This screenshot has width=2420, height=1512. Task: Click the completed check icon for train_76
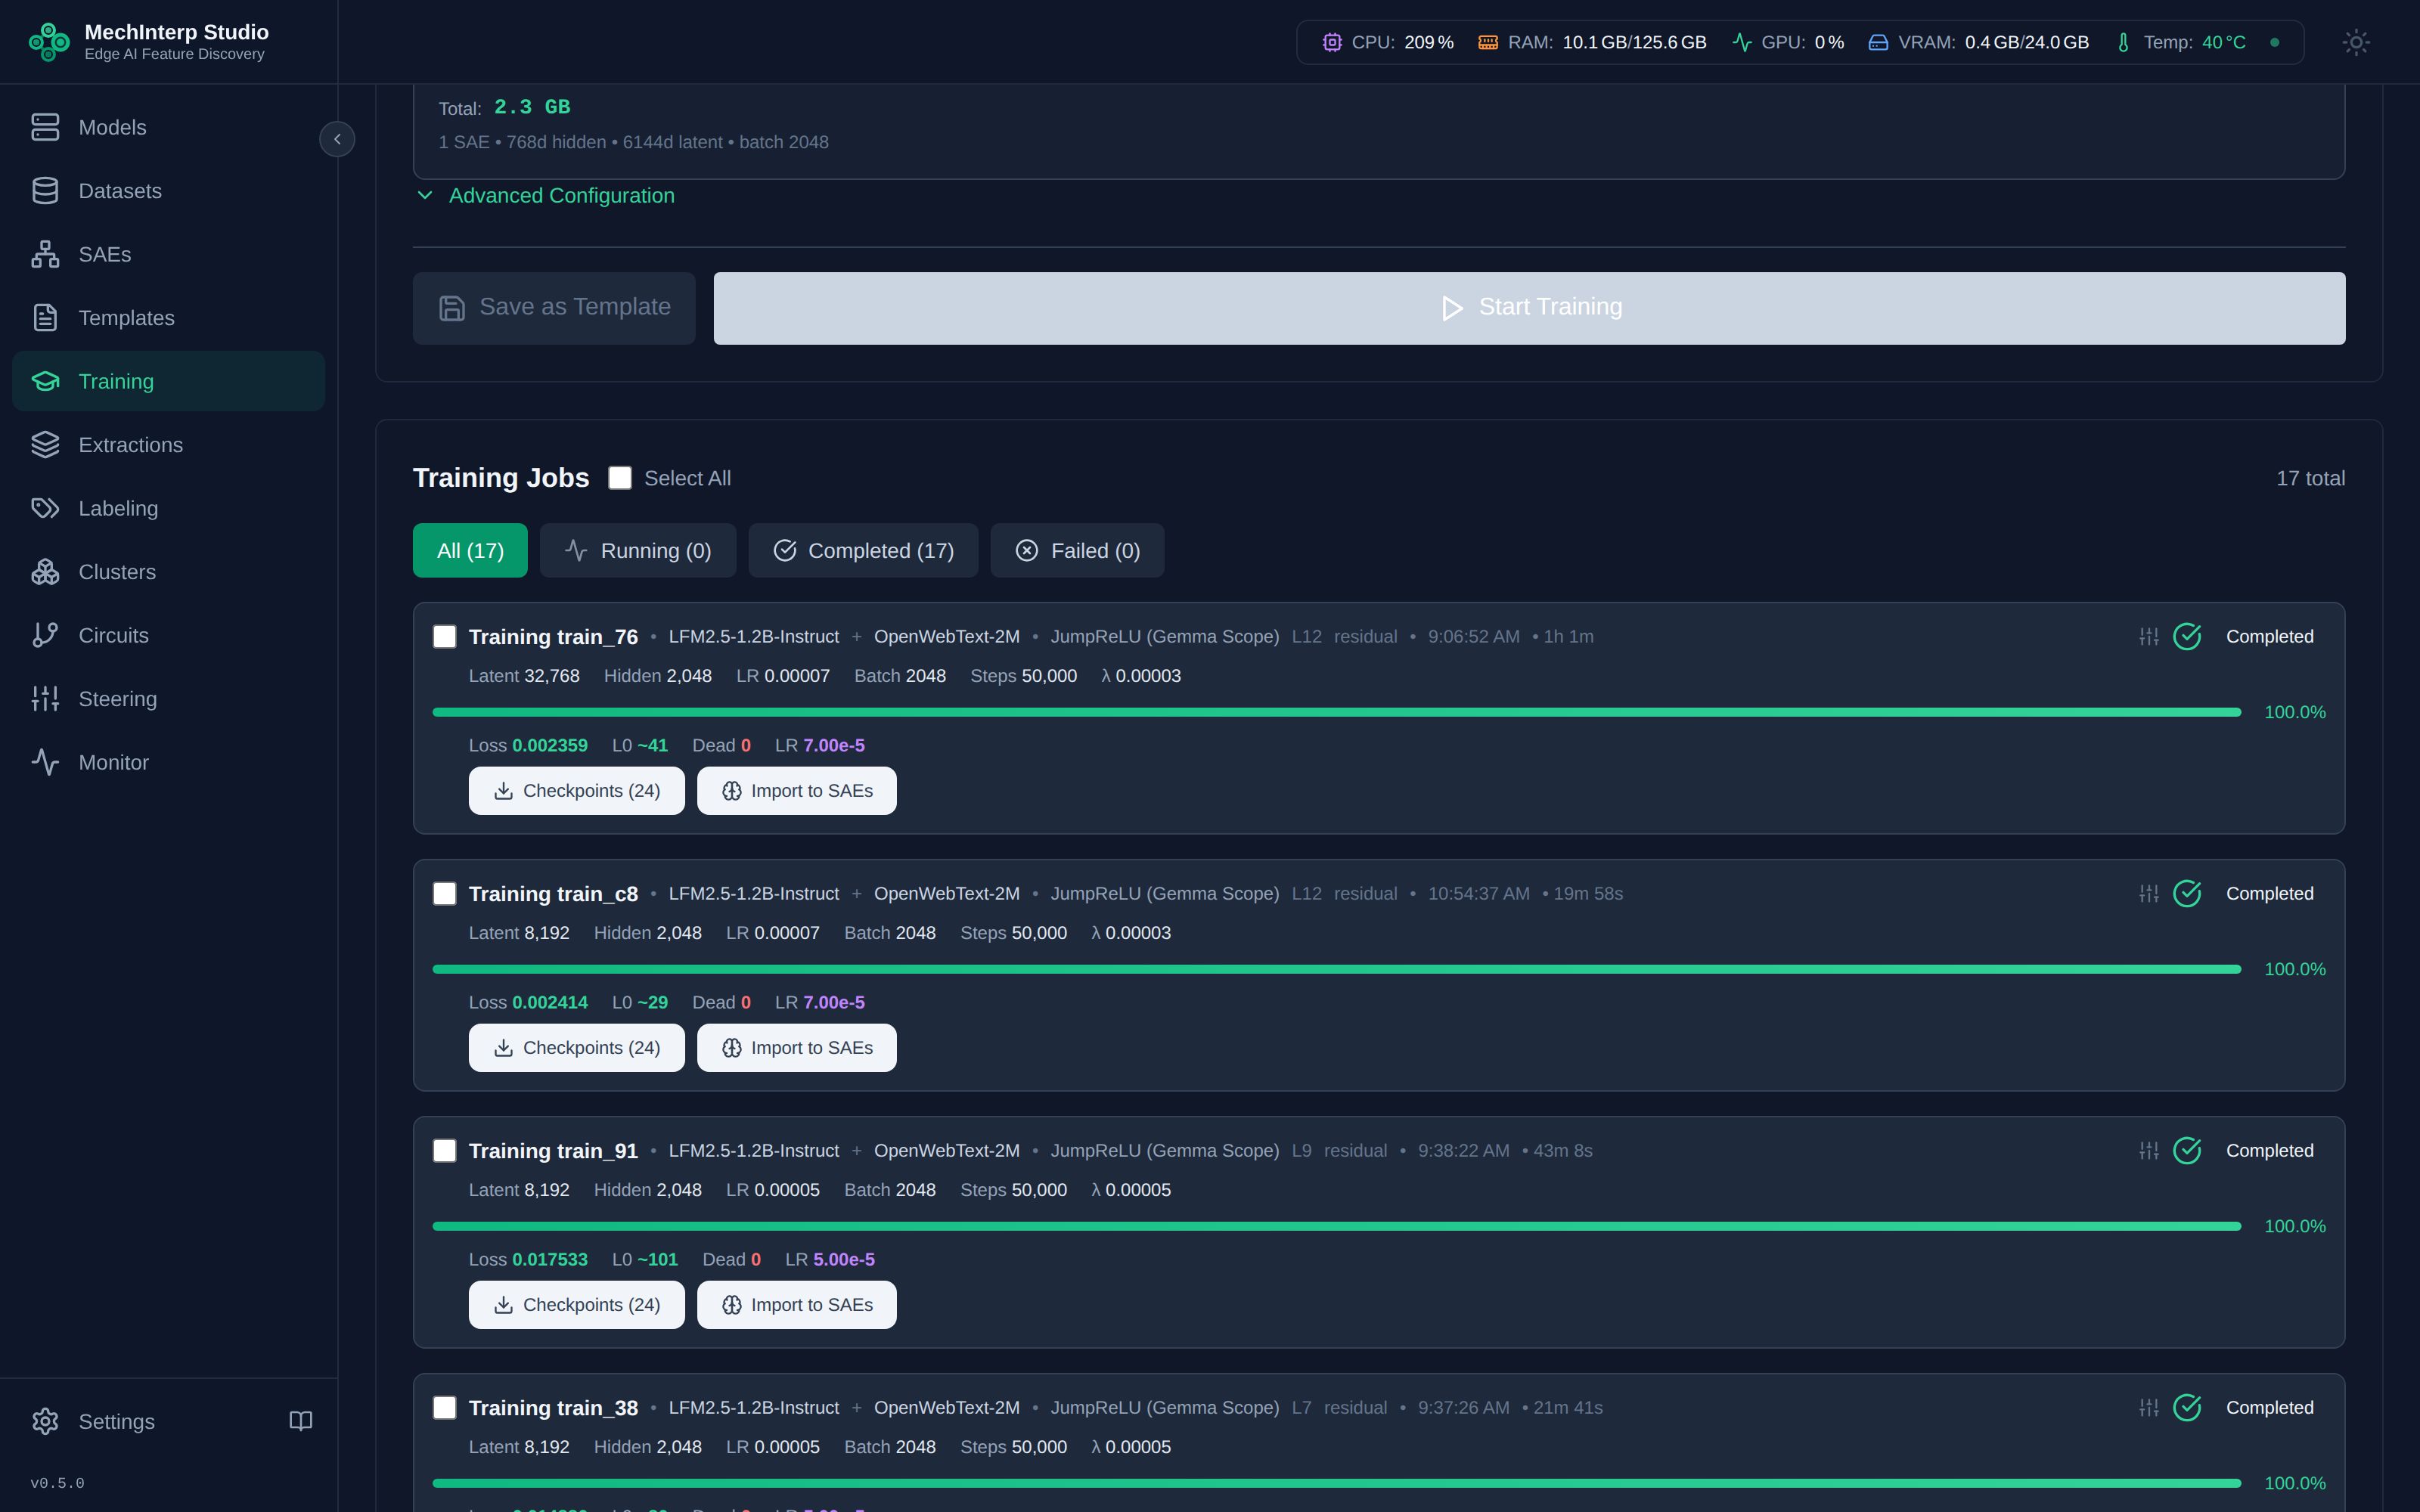click(2188, 636)
